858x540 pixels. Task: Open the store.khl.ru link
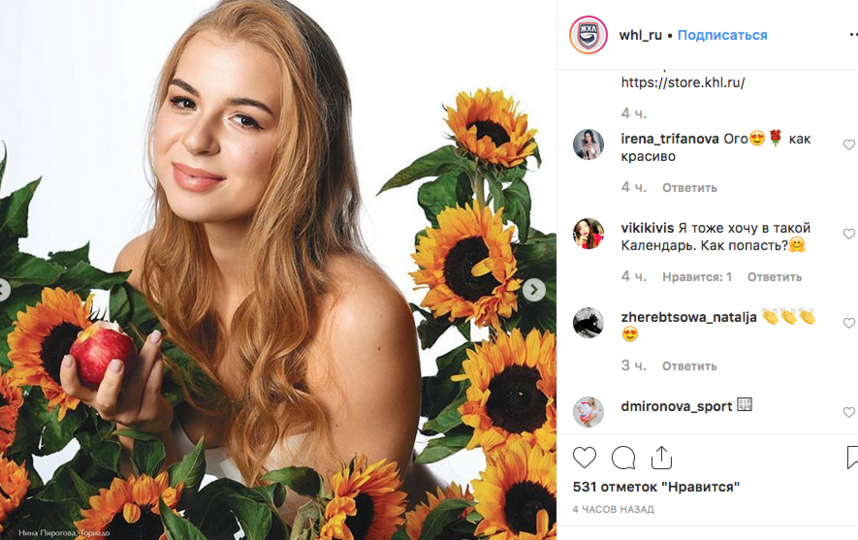pos(683,83)
